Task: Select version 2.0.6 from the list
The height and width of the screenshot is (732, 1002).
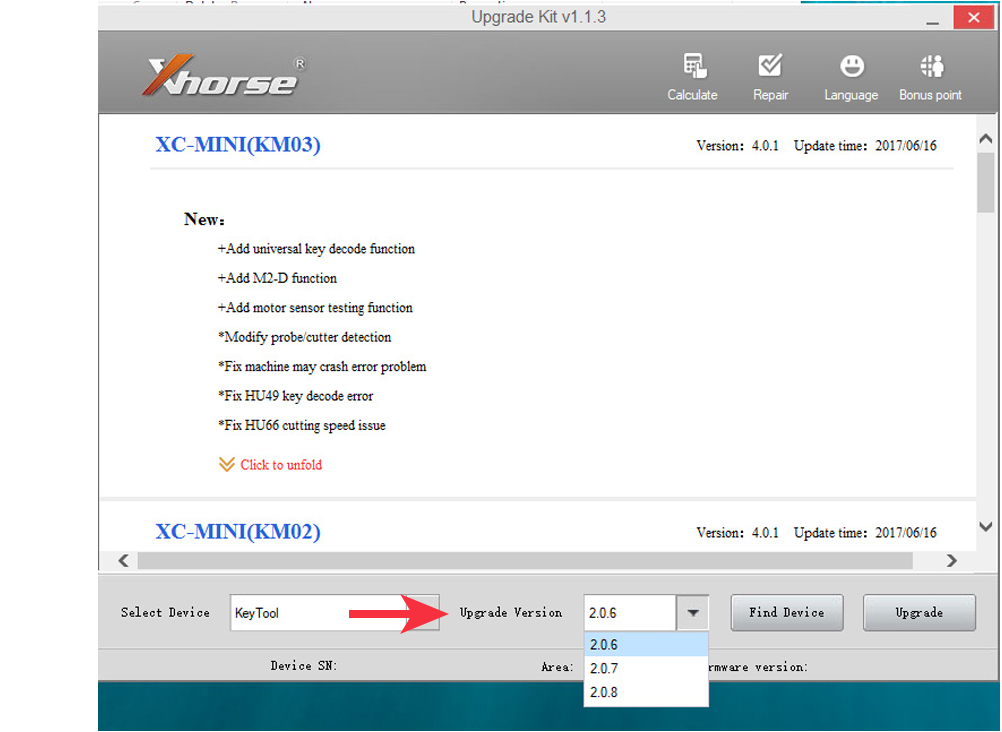Action: (x=646, y=644)
